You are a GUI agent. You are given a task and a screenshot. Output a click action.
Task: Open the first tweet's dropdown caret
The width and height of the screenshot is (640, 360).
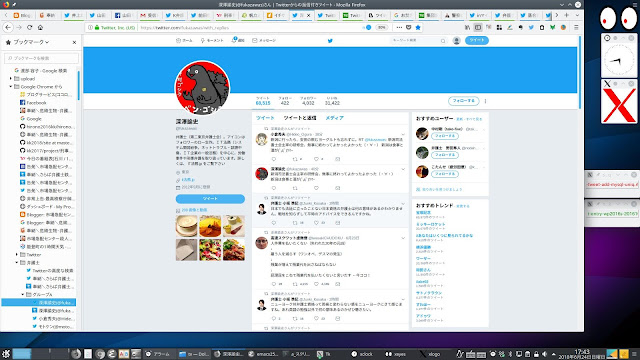[x=403, y=134]
